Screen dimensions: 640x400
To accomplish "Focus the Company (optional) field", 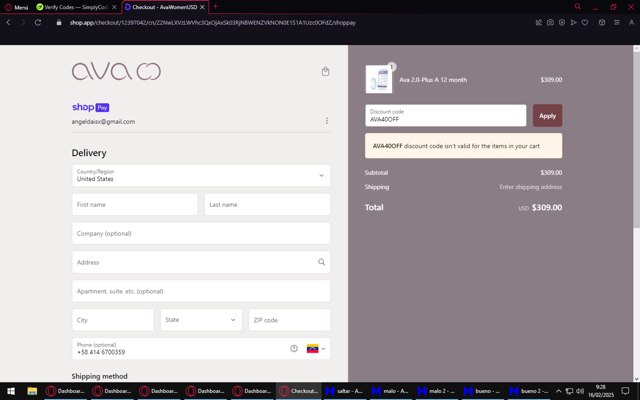I will (201, 233).
